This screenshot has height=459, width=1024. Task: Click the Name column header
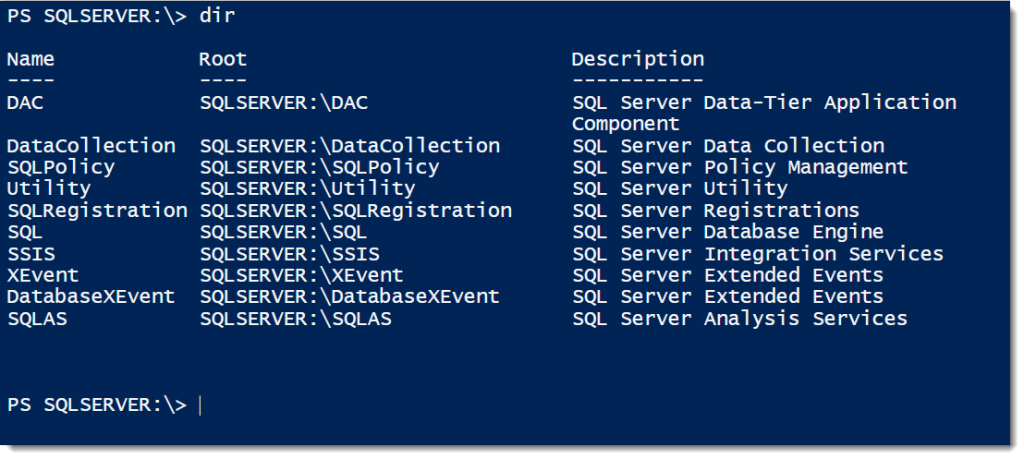click(x=31, y=59)
